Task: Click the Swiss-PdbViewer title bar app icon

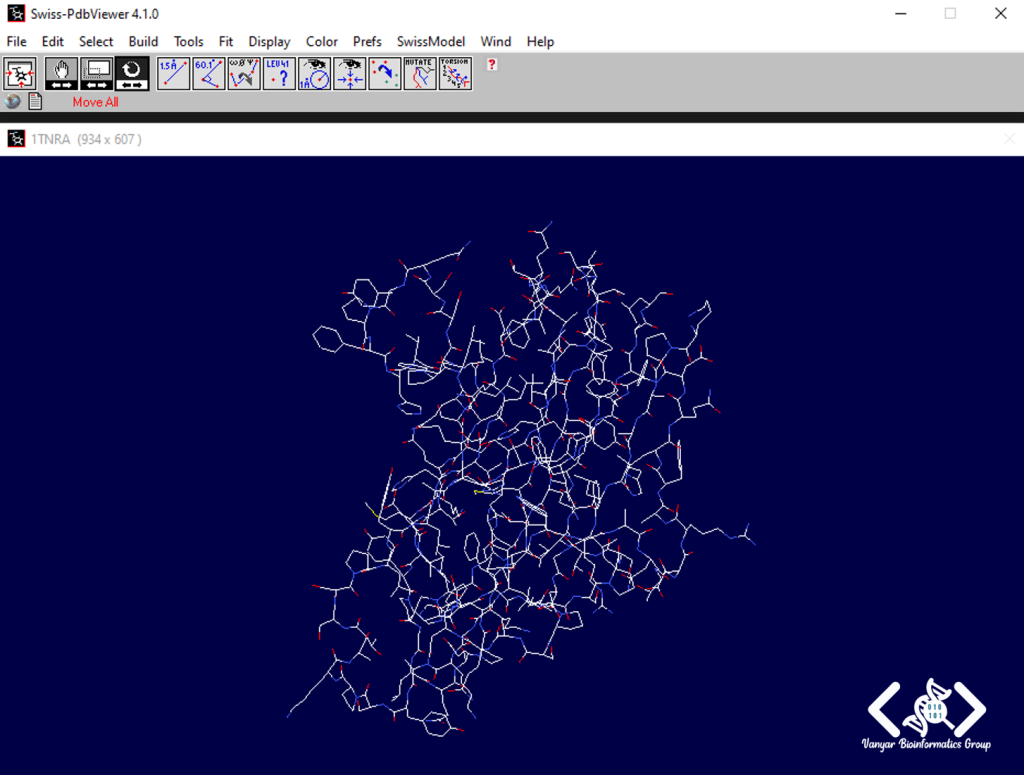Action: 16,14
